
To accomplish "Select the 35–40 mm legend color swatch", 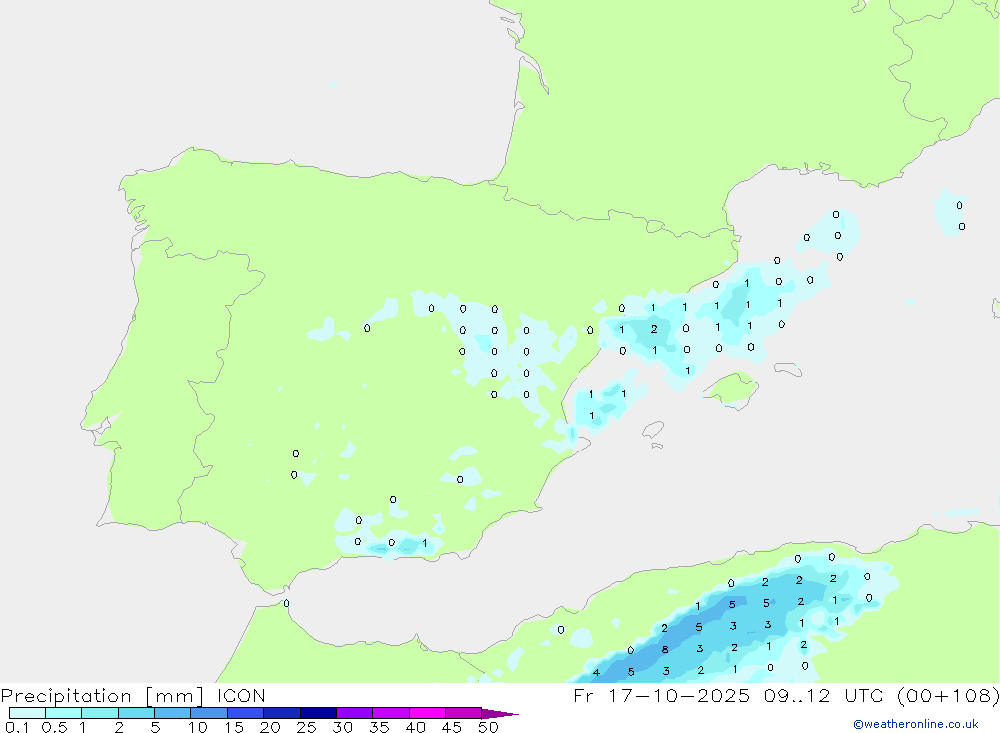I will click(x=391, y=713).
